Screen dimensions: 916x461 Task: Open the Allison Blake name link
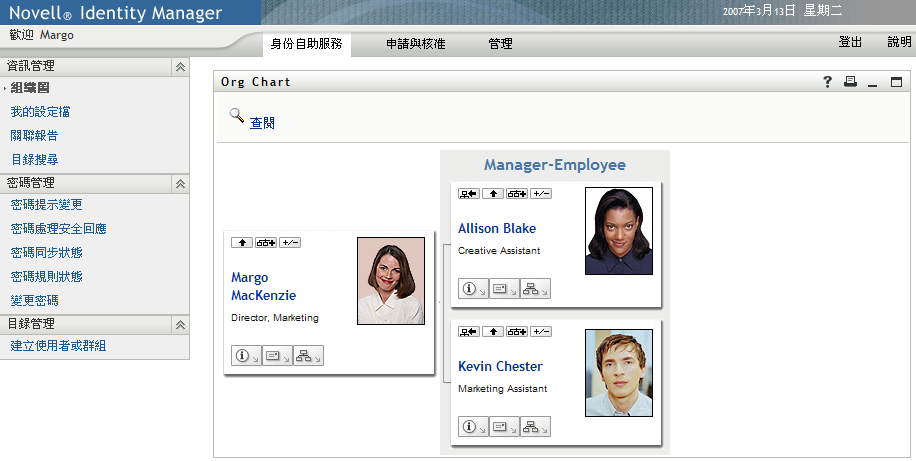point(498,228)
